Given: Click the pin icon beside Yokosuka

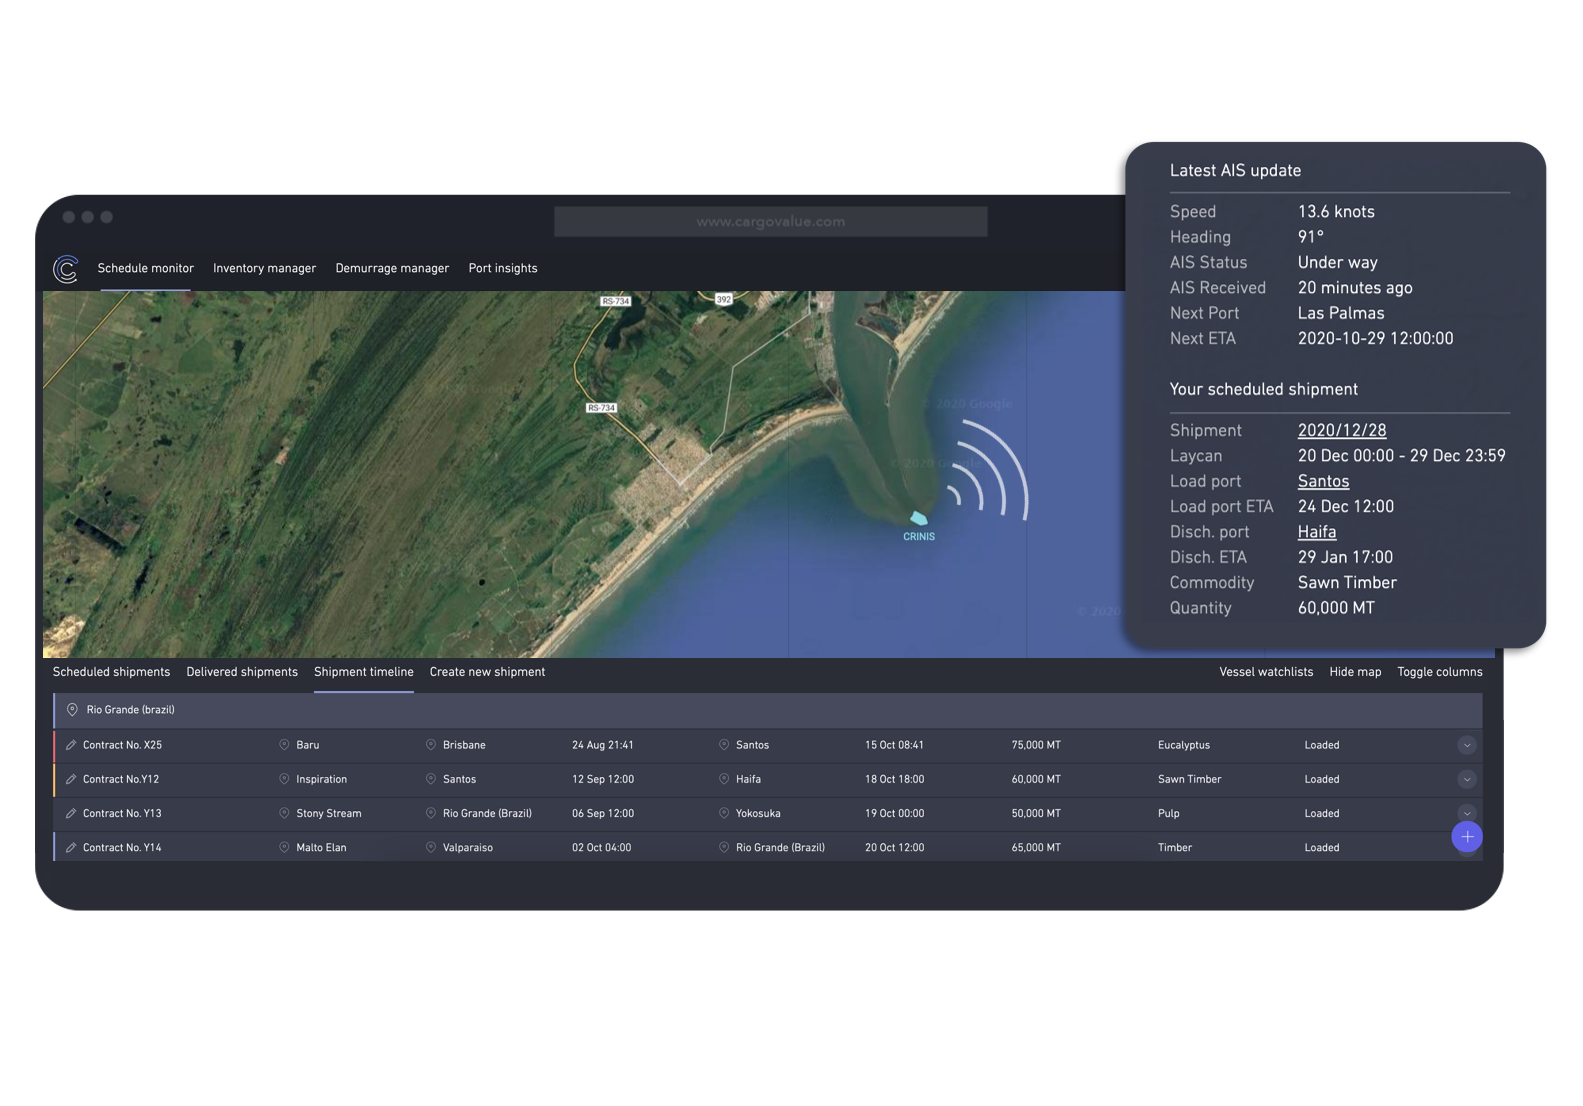Looking at the screenshot, I should tap(724, 813).
